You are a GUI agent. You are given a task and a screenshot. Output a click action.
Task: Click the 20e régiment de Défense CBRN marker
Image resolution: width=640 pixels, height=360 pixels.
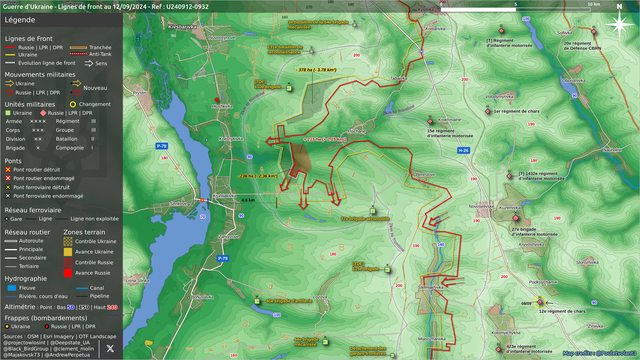594,32
